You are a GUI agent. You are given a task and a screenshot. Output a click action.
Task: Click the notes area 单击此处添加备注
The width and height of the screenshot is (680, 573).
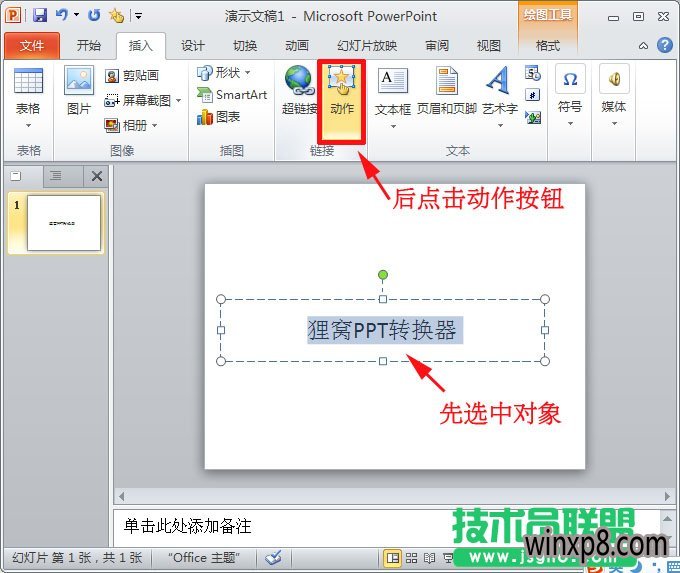point(188,526)
